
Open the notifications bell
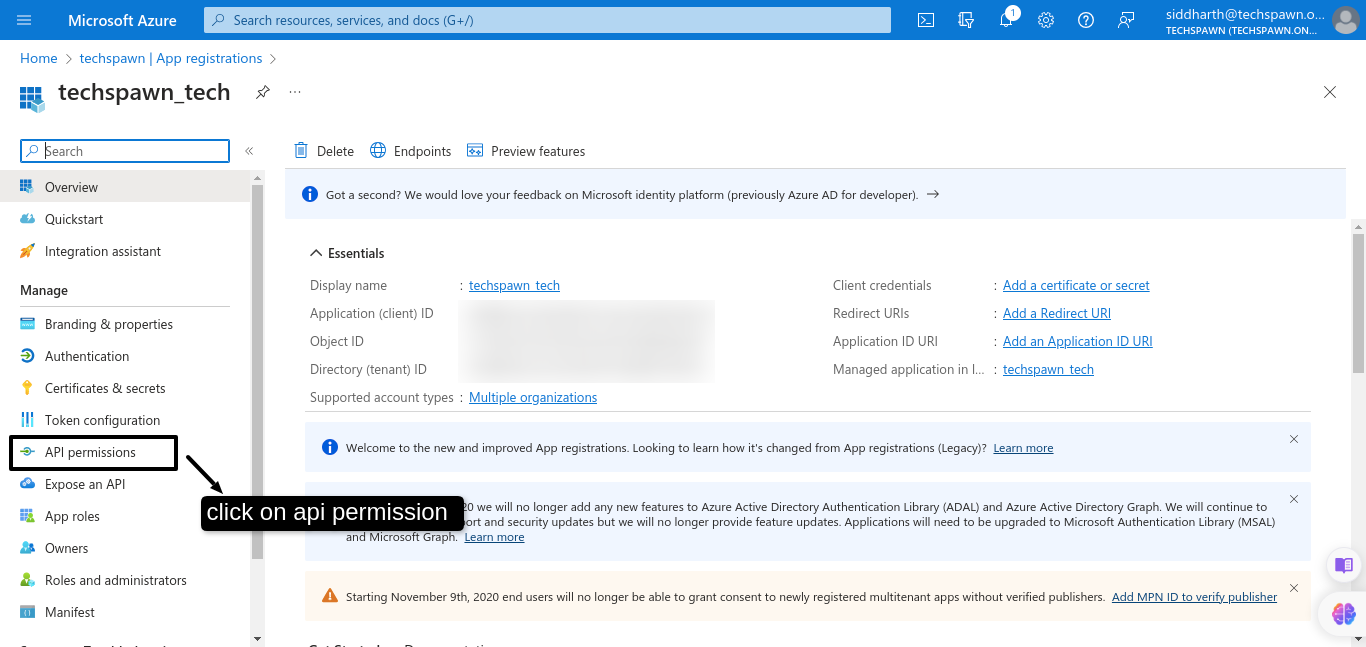(1006, 20)
